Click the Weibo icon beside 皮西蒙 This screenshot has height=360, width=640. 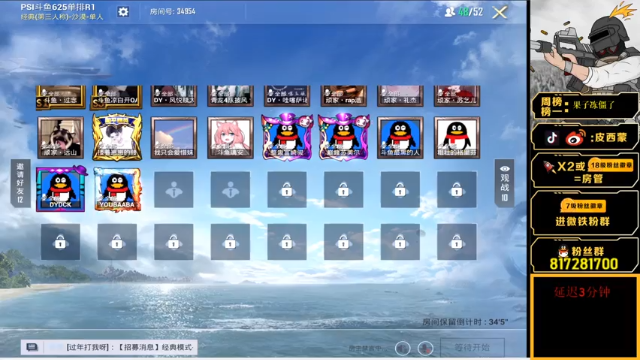(x=576, y=138)
